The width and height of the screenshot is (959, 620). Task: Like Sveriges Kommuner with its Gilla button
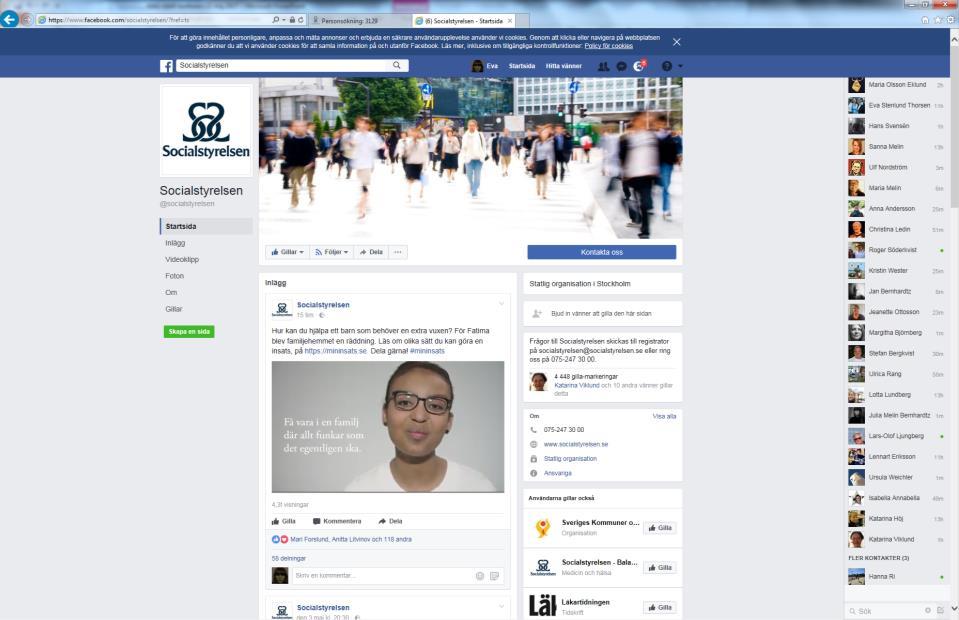[660, 528]
